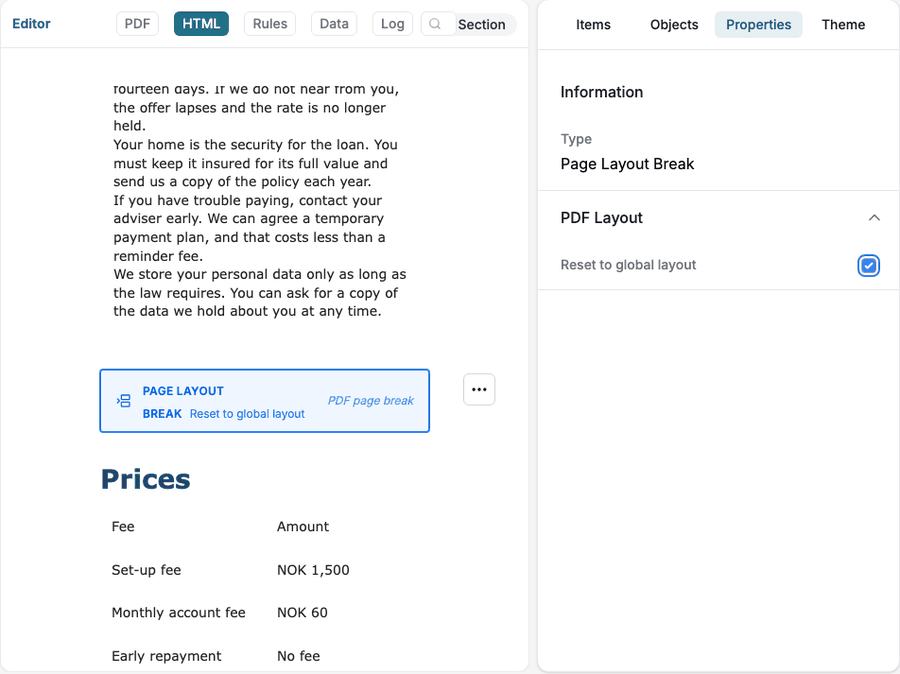Click the page layout break icon
900x674 pixels.
click(124, 401)
